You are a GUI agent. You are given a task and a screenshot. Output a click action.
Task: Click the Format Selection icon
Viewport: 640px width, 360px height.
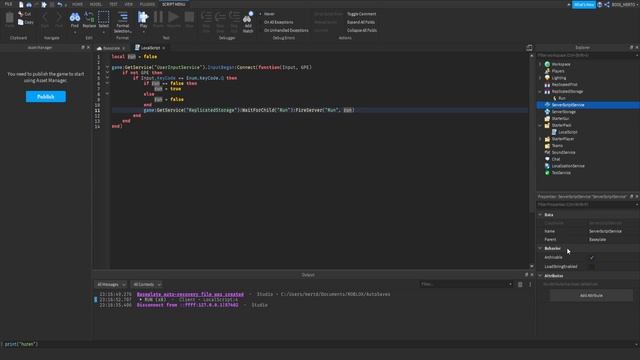click(x=122, y=18)
